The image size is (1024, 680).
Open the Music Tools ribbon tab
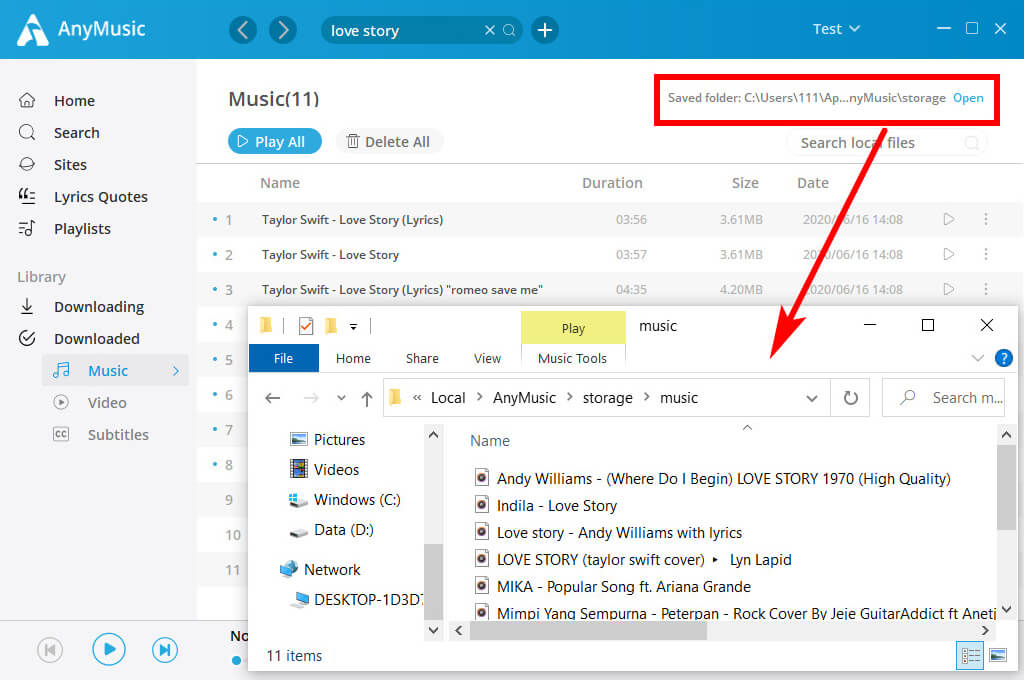tap(573, 358)
